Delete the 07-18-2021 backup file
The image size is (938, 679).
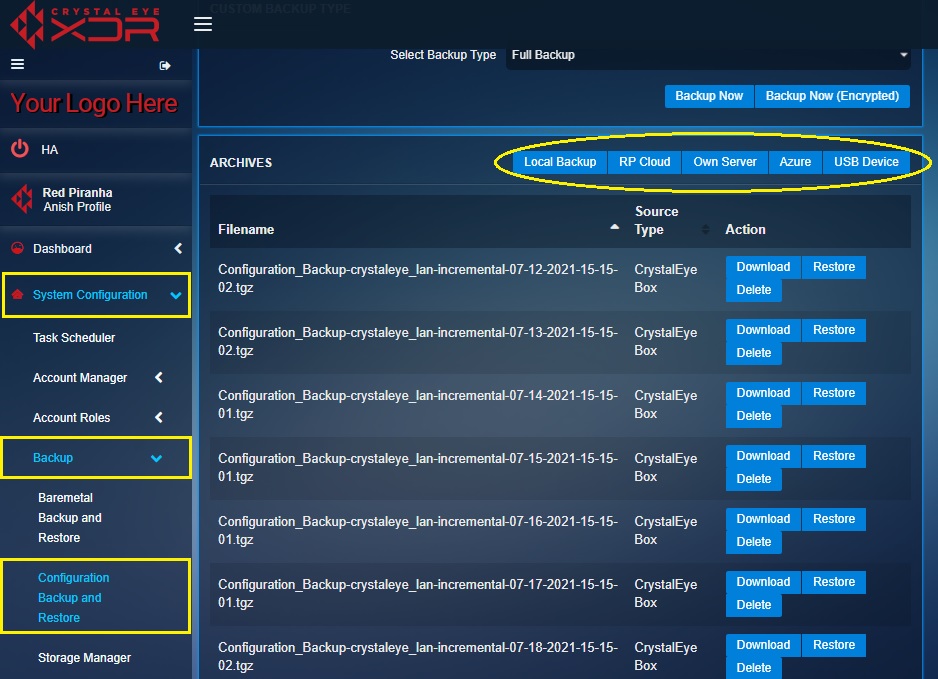coord(754,668)
